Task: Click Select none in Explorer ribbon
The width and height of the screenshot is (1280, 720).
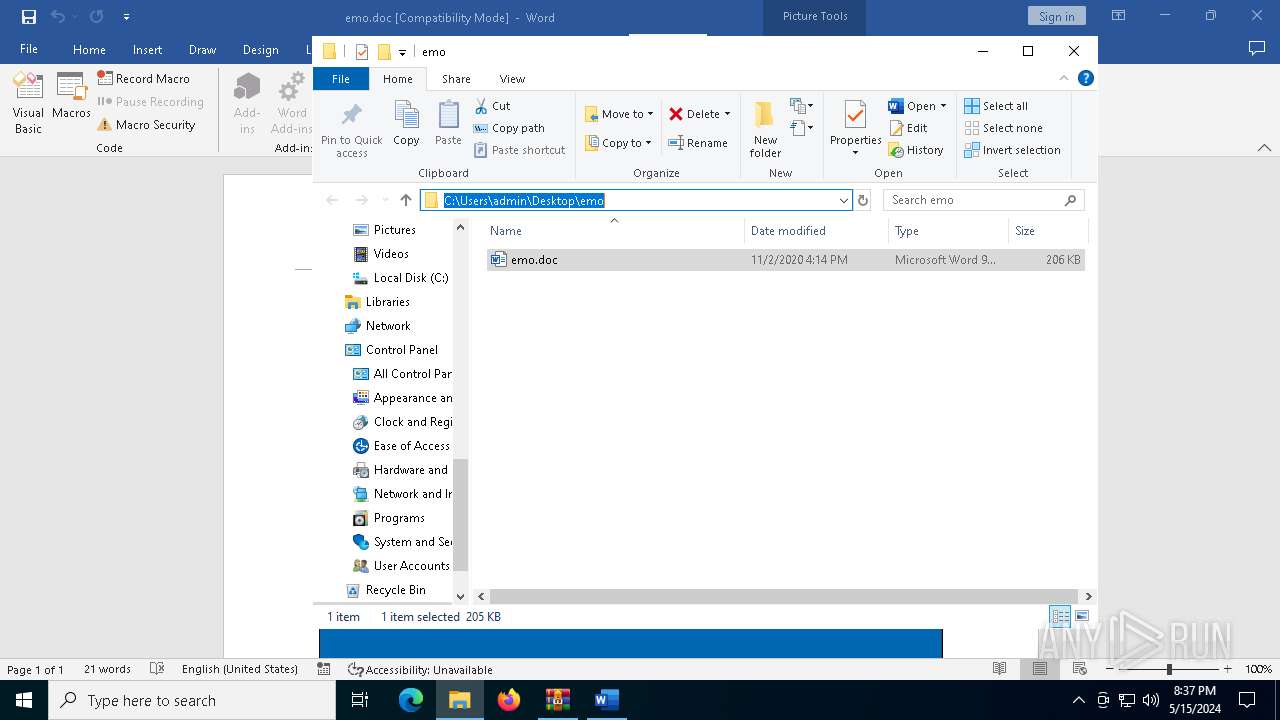Action: (1003, 128)
